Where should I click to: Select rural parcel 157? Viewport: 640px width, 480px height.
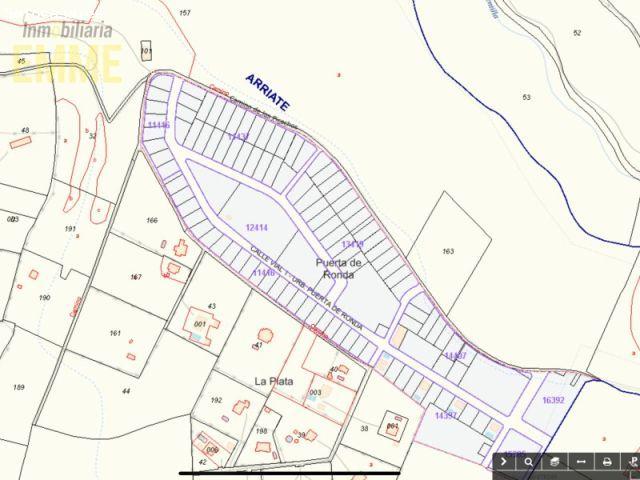pos(185,13)
